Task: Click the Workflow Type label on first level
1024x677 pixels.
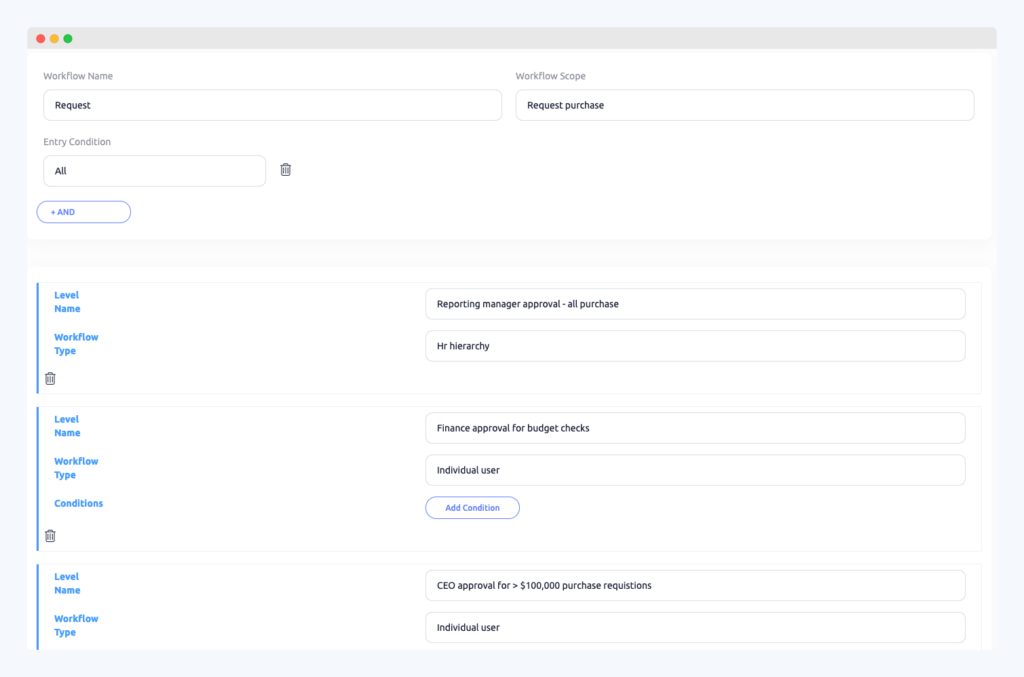Action: click(x=76, y=343)
